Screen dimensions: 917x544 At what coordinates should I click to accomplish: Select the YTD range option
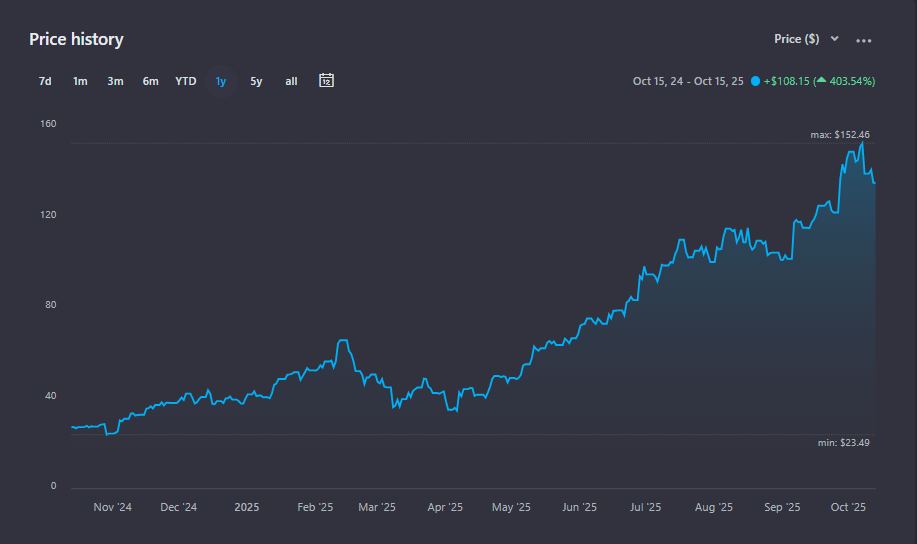pos(186,81)
